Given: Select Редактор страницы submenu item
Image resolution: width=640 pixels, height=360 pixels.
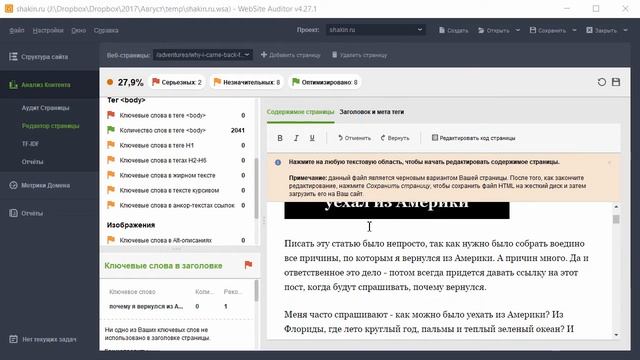Looking at the screenshot, I should pos(51,126).
